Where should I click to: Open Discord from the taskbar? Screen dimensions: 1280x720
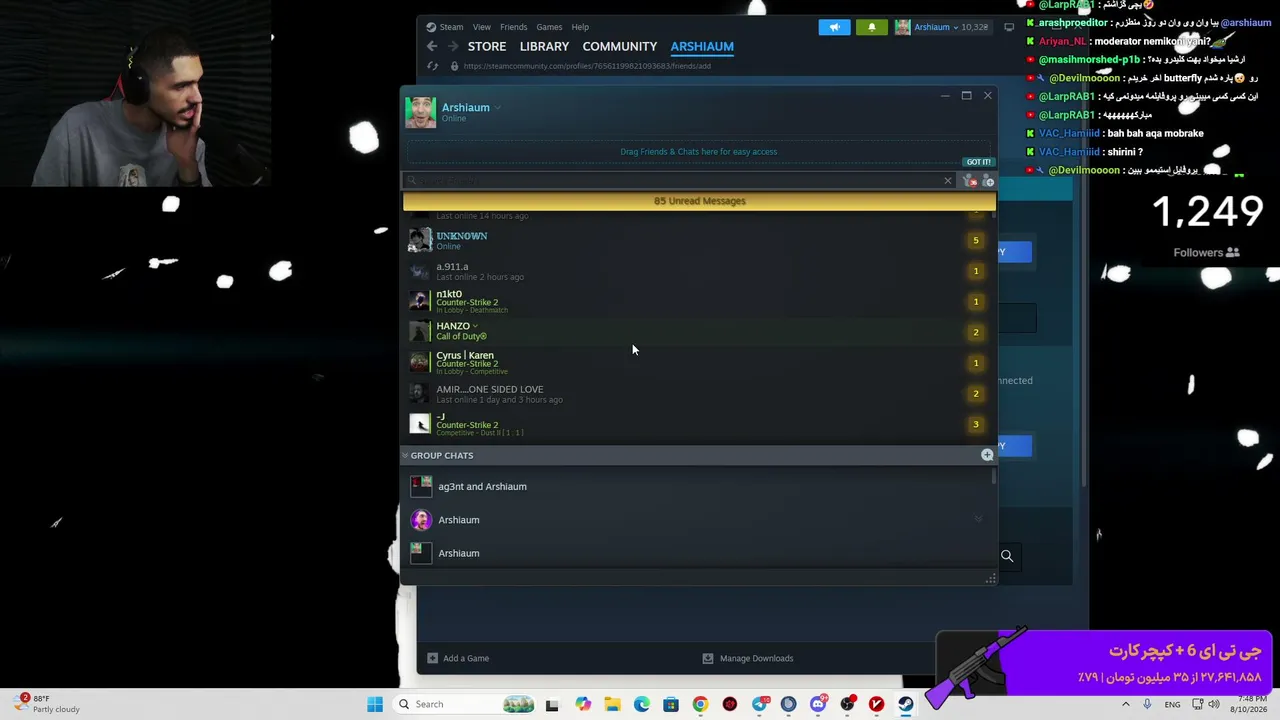coord(818,704)
